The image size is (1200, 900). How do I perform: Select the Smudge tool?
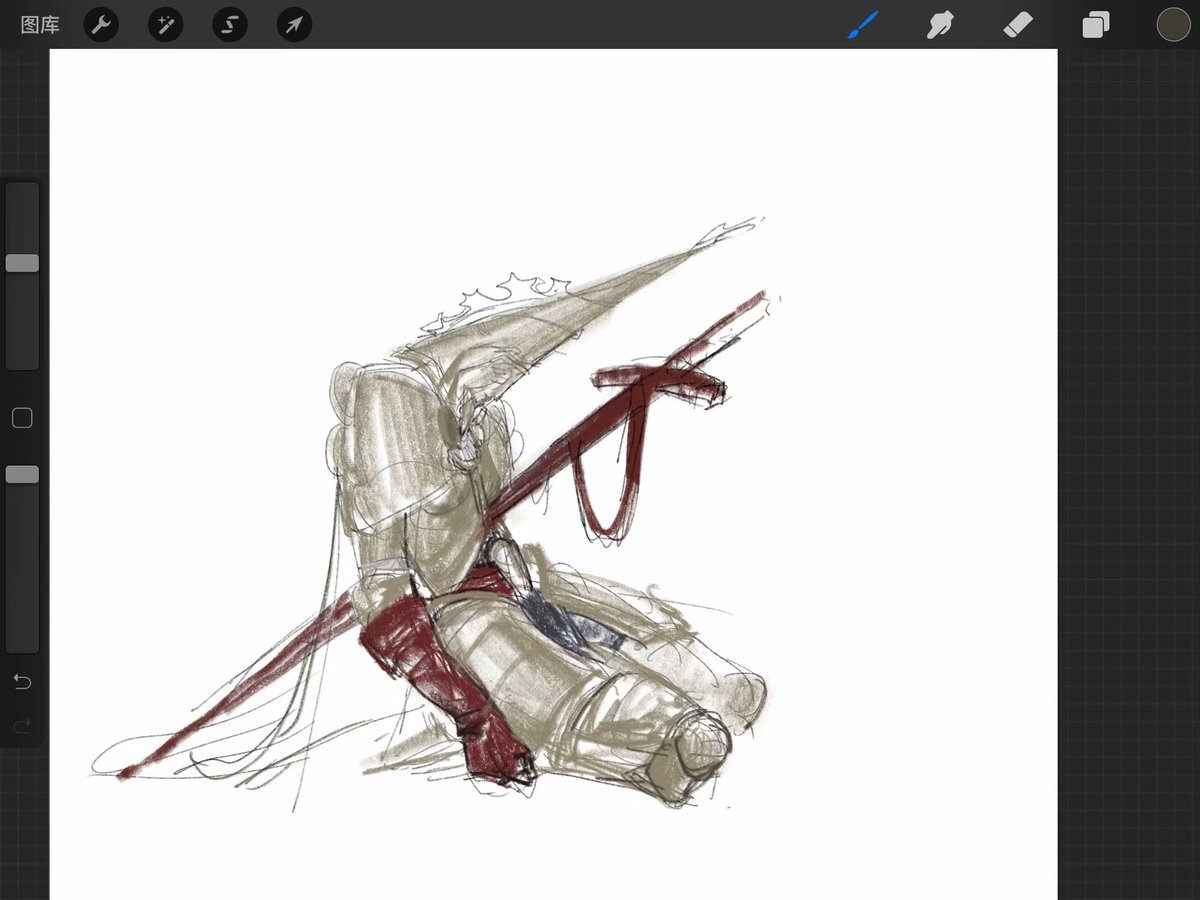(x=940, y=25)
